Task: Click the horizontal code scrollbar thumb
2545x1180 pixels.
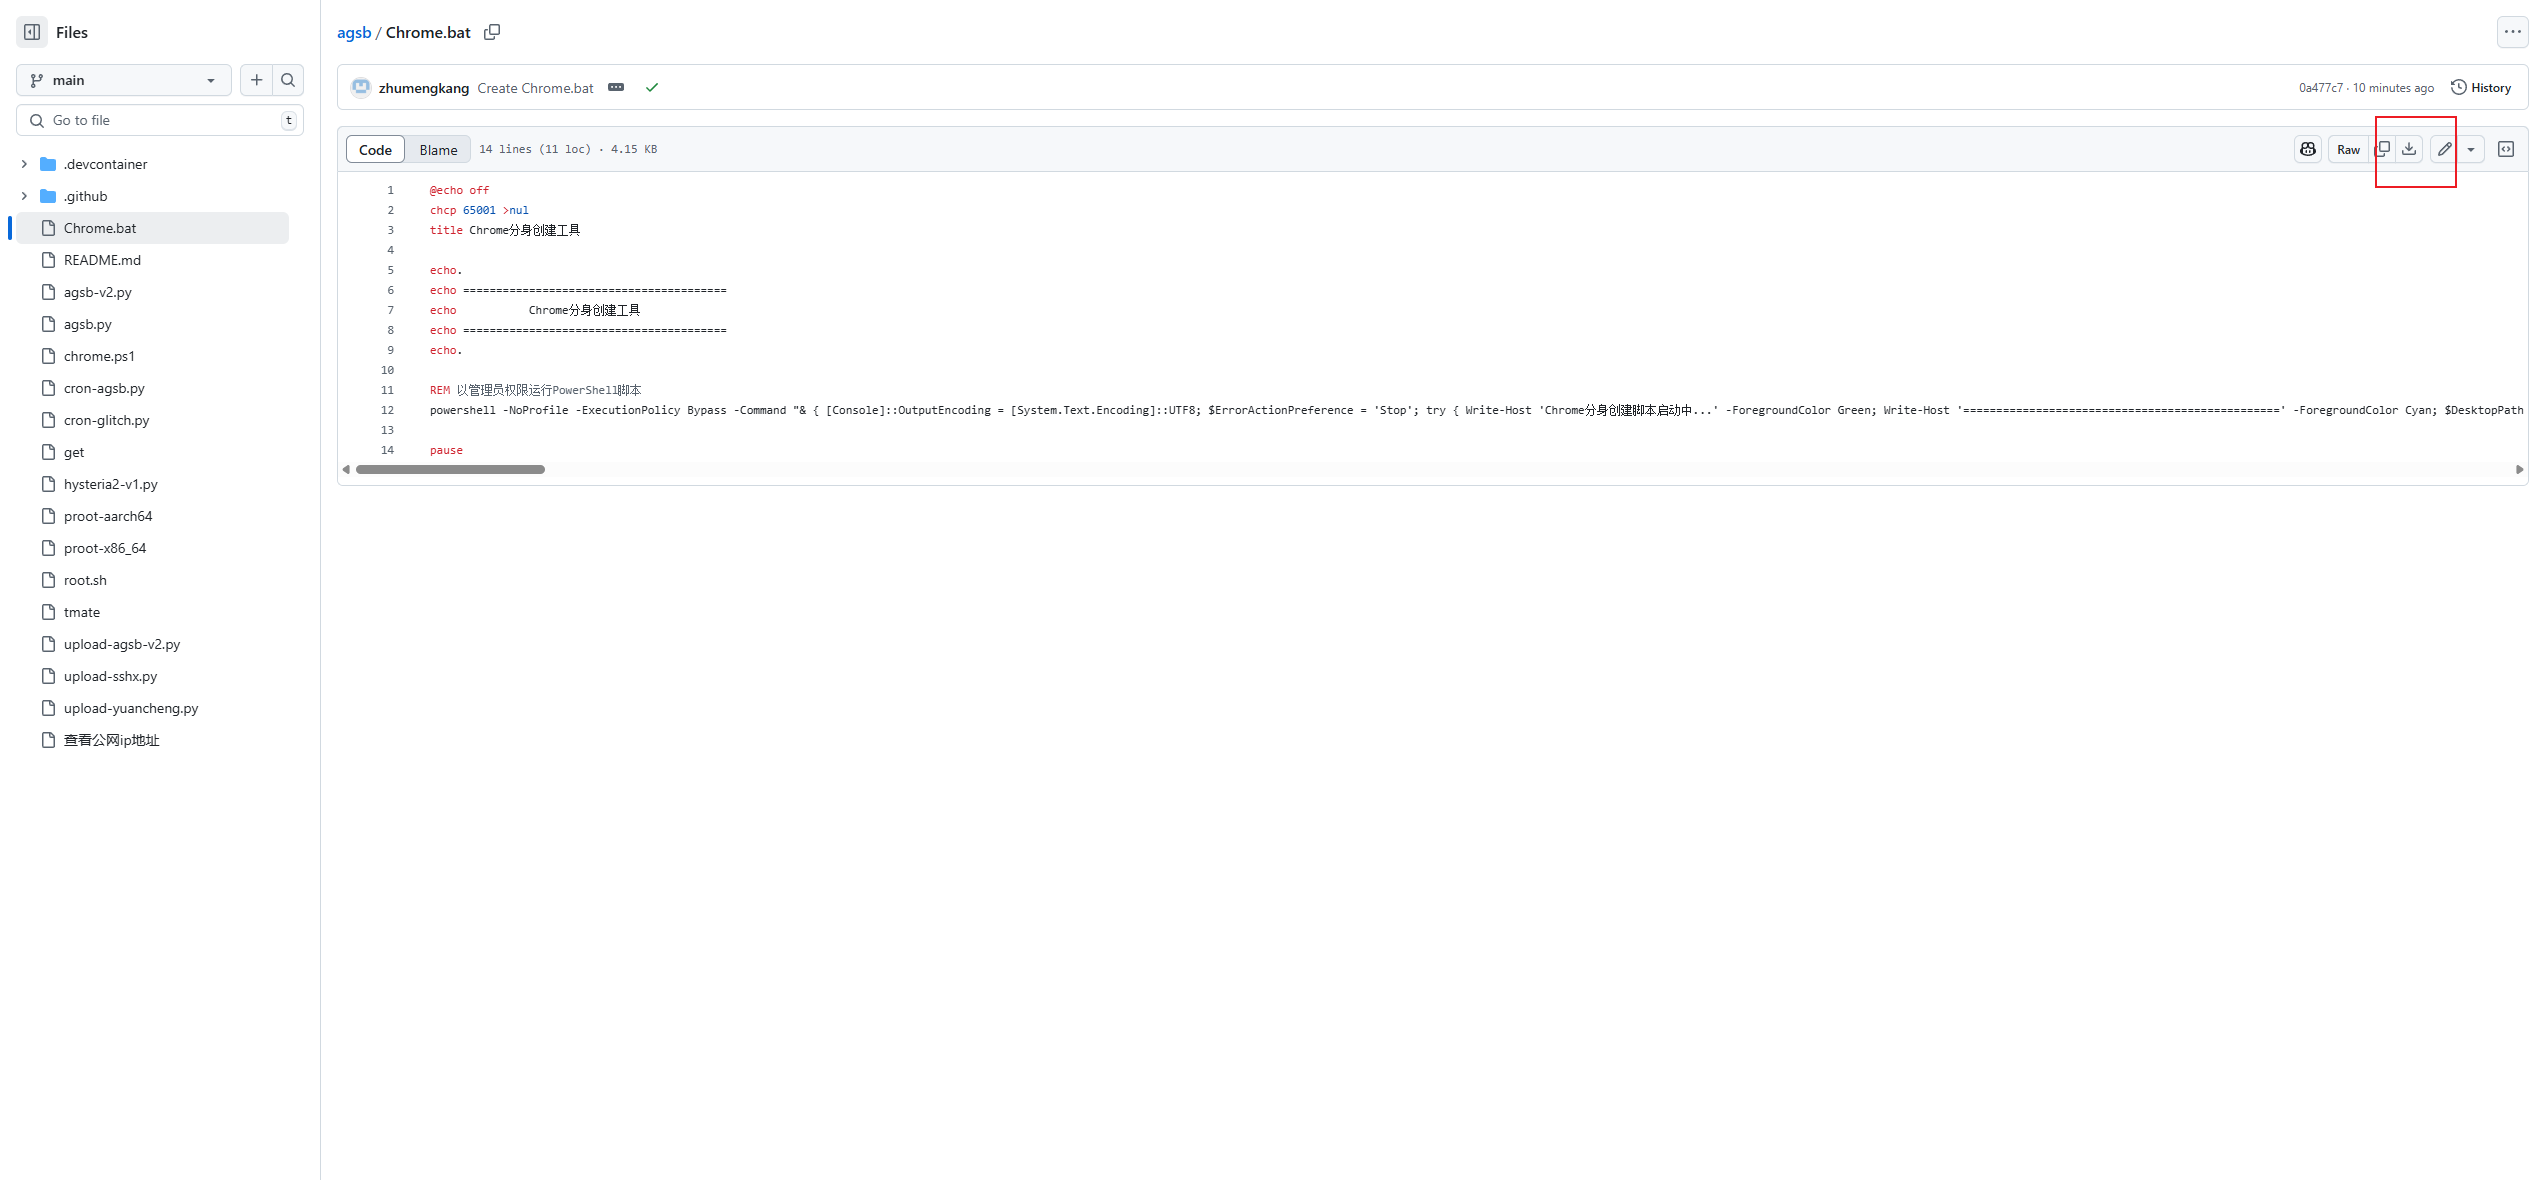Action: click(450, 469)
